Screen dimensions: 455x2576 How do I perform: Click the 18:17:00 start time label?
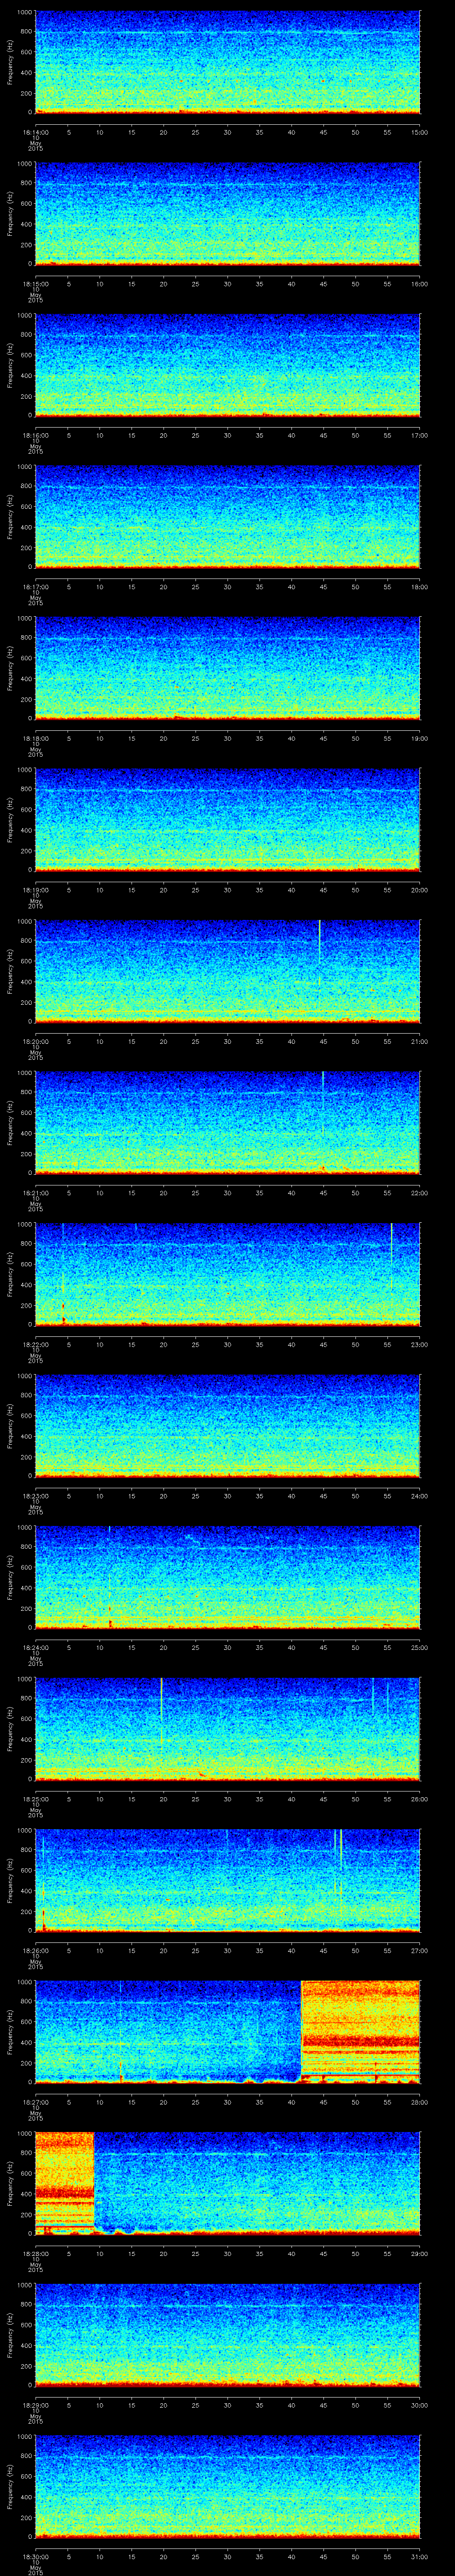[35, 587]
